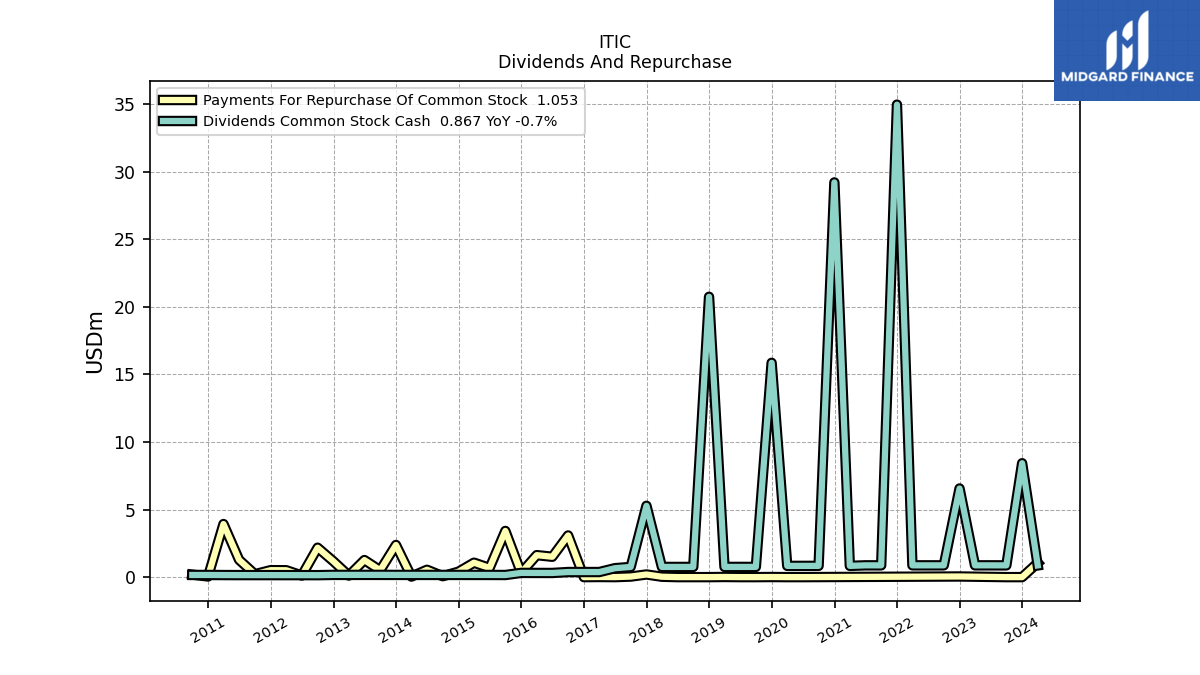Select the 'Dividends Common Stock Cash' legend label

[x=317, y=121]
